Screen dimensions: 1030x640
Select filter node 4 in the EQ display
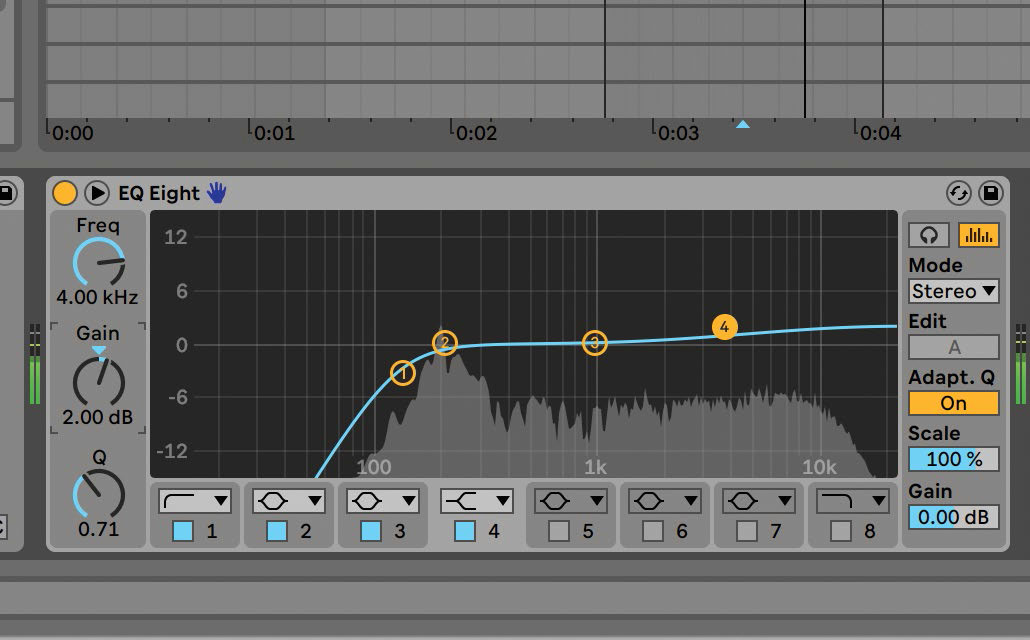(x=725, y=327)
